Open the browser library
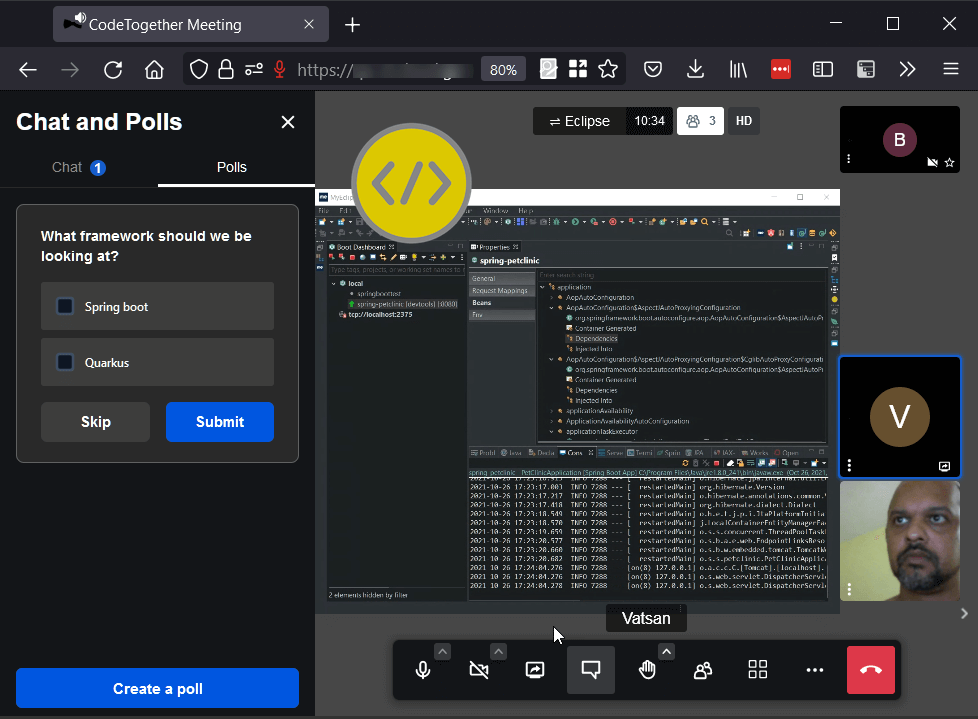978x719 pixels. click(x=738, y=69)
